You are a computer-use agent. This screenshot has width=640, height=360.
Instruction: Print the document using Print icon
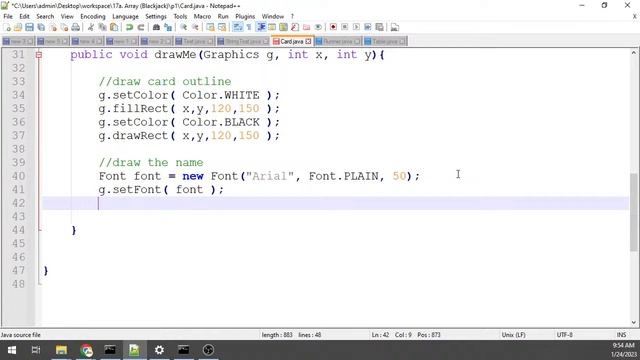tap(76, 27)
